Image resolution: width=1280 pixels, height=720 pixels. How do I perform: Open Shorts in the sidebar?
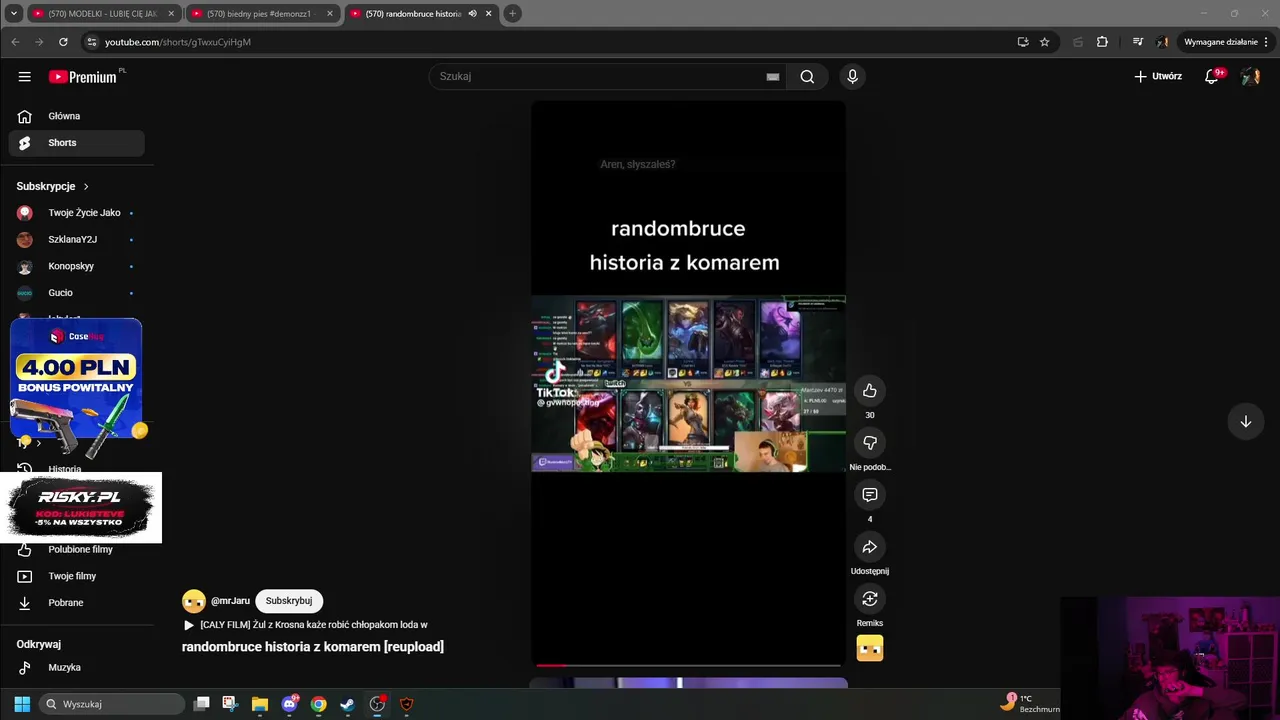(x=77, y=143)
